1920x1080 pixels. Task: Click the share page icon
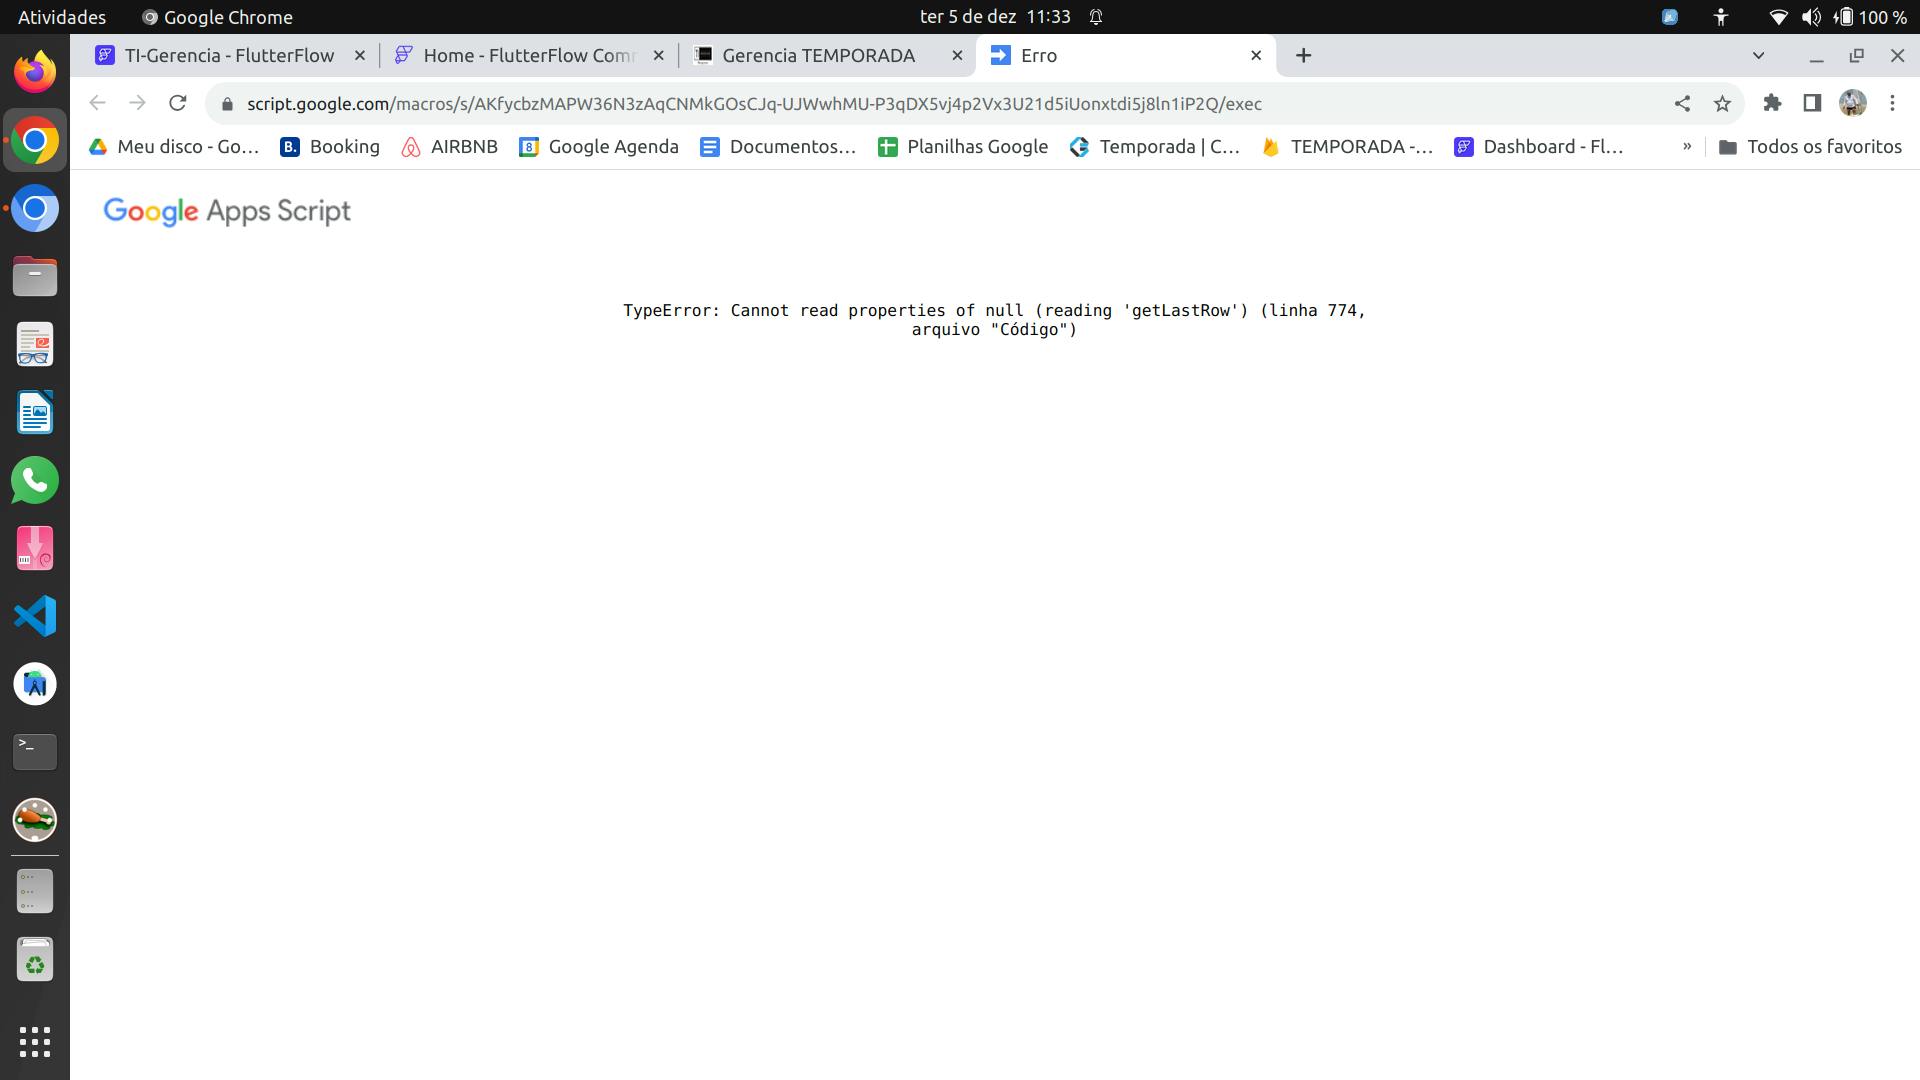pos(1682,103)
